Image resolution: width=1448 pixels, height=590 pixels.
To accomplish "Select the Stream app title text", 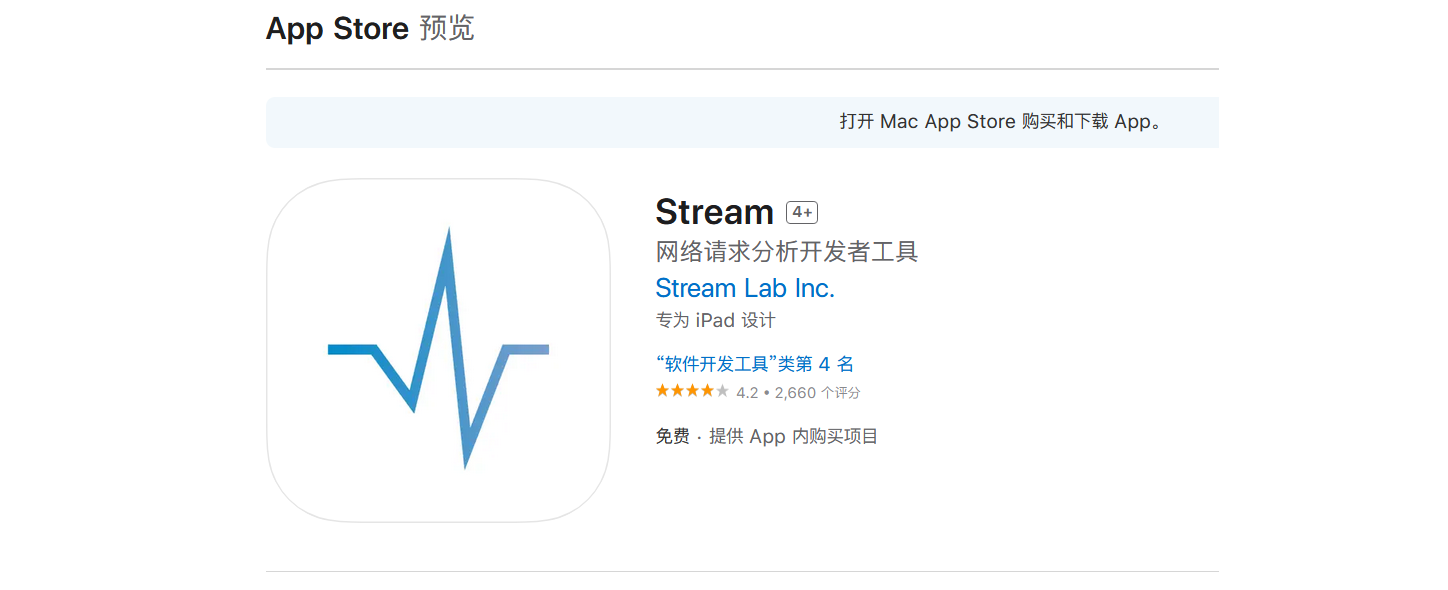I will [714, 211].
